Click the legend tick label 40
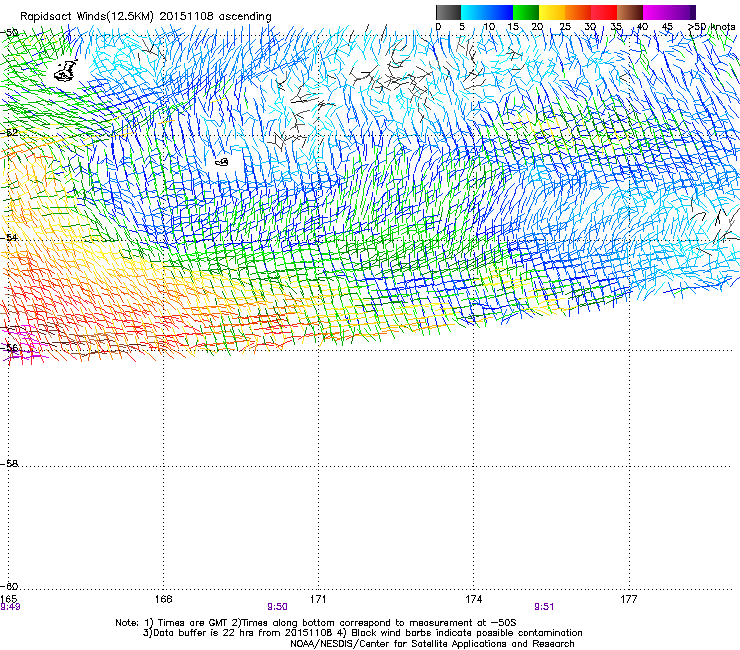Screen dimensions: 740x650 (642, 27)
